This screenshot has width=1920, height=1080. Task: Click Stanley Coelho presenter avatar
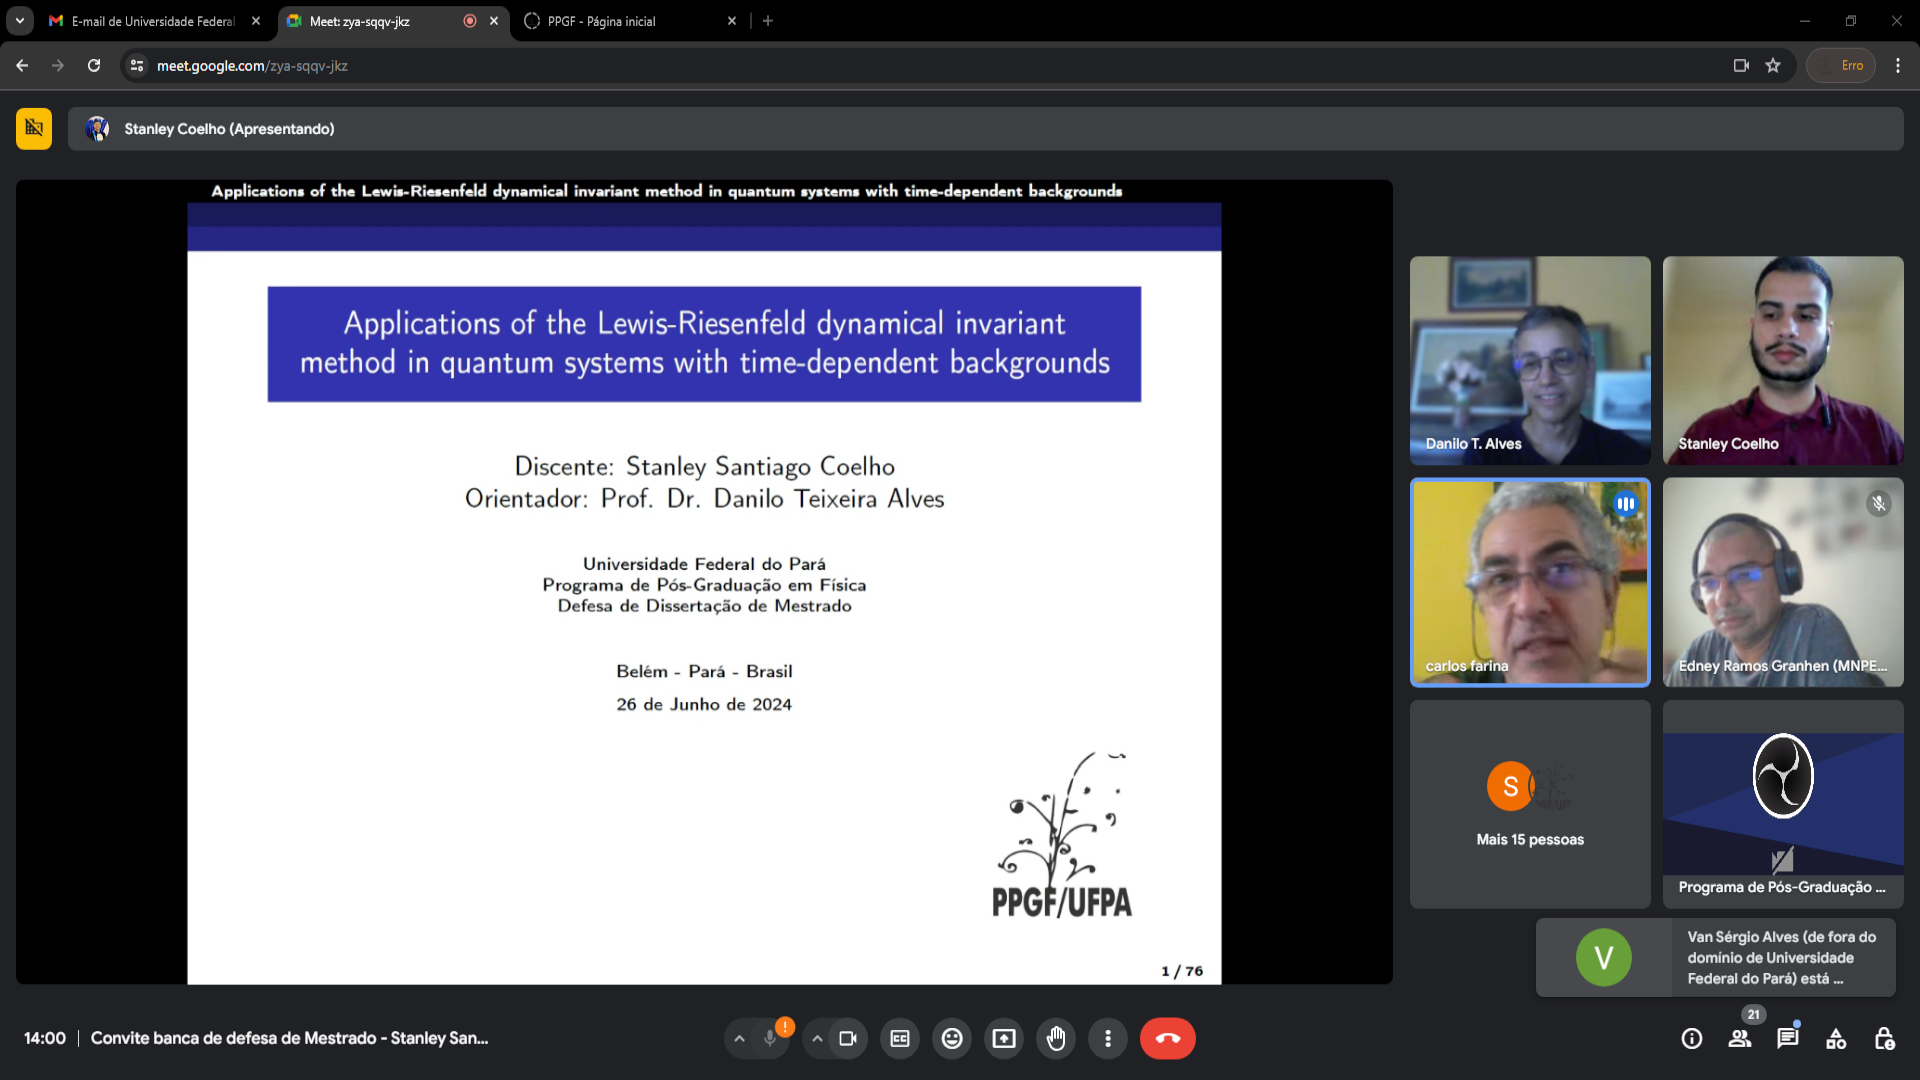(x=98, y=129)
